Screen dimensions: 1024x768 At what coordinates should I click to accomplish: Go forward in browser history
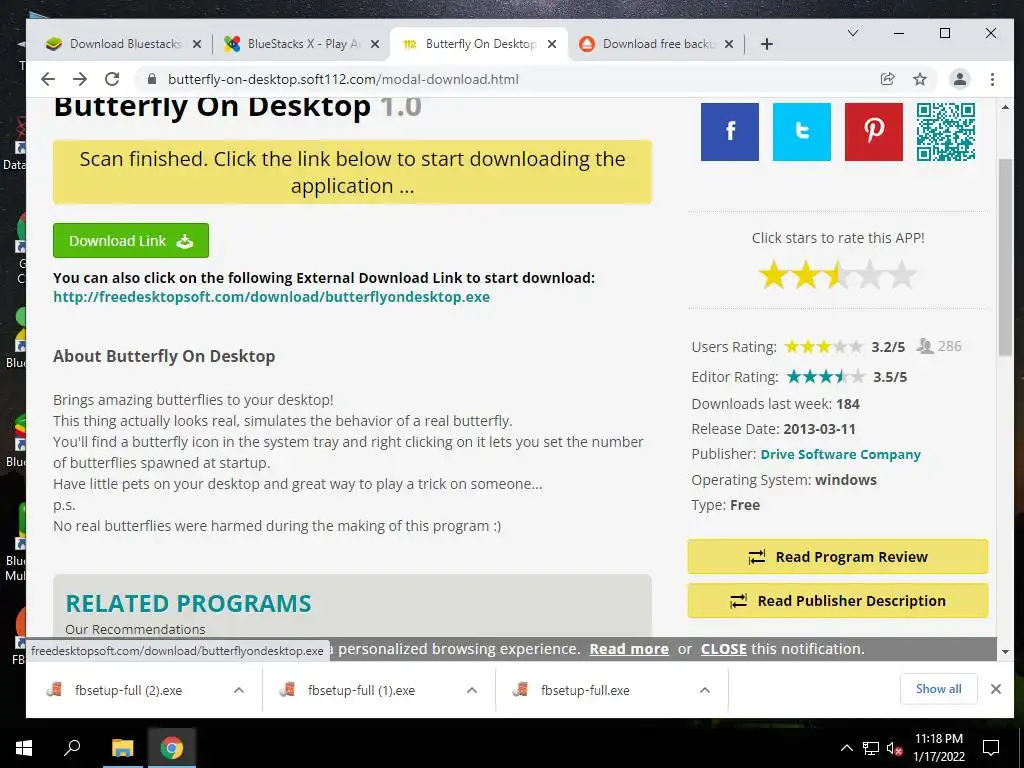tap(80, 79)
